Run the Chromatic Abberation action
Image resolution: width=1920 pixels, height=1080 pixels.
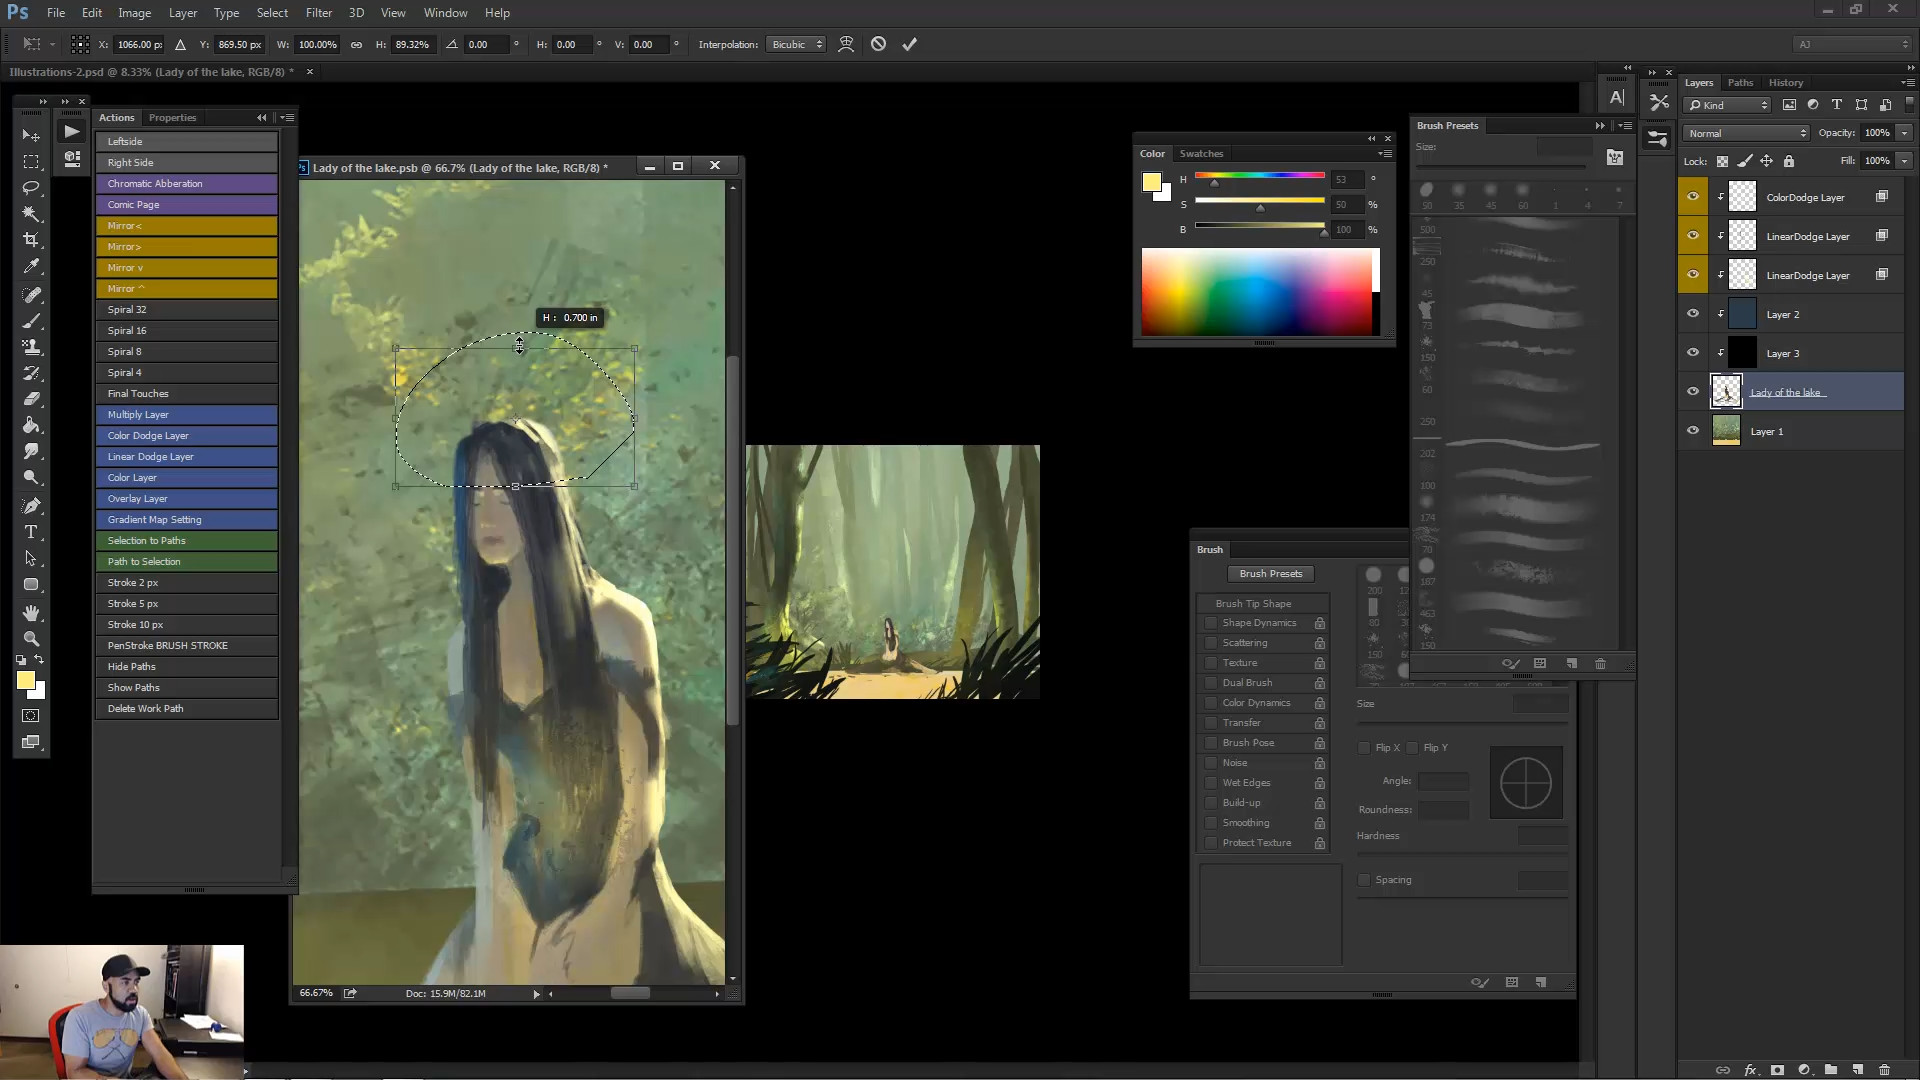[x=187, y=184]
